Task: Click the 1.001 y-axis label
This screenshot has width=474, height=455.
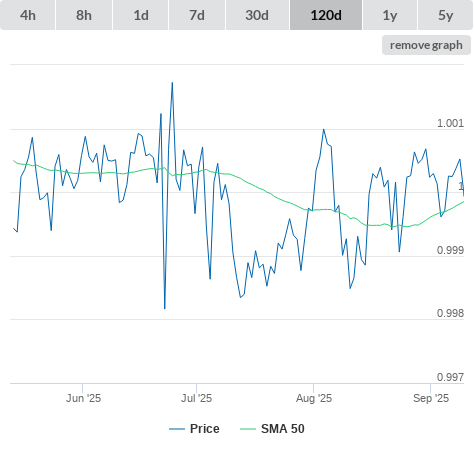Action: (x=450, y=123)
